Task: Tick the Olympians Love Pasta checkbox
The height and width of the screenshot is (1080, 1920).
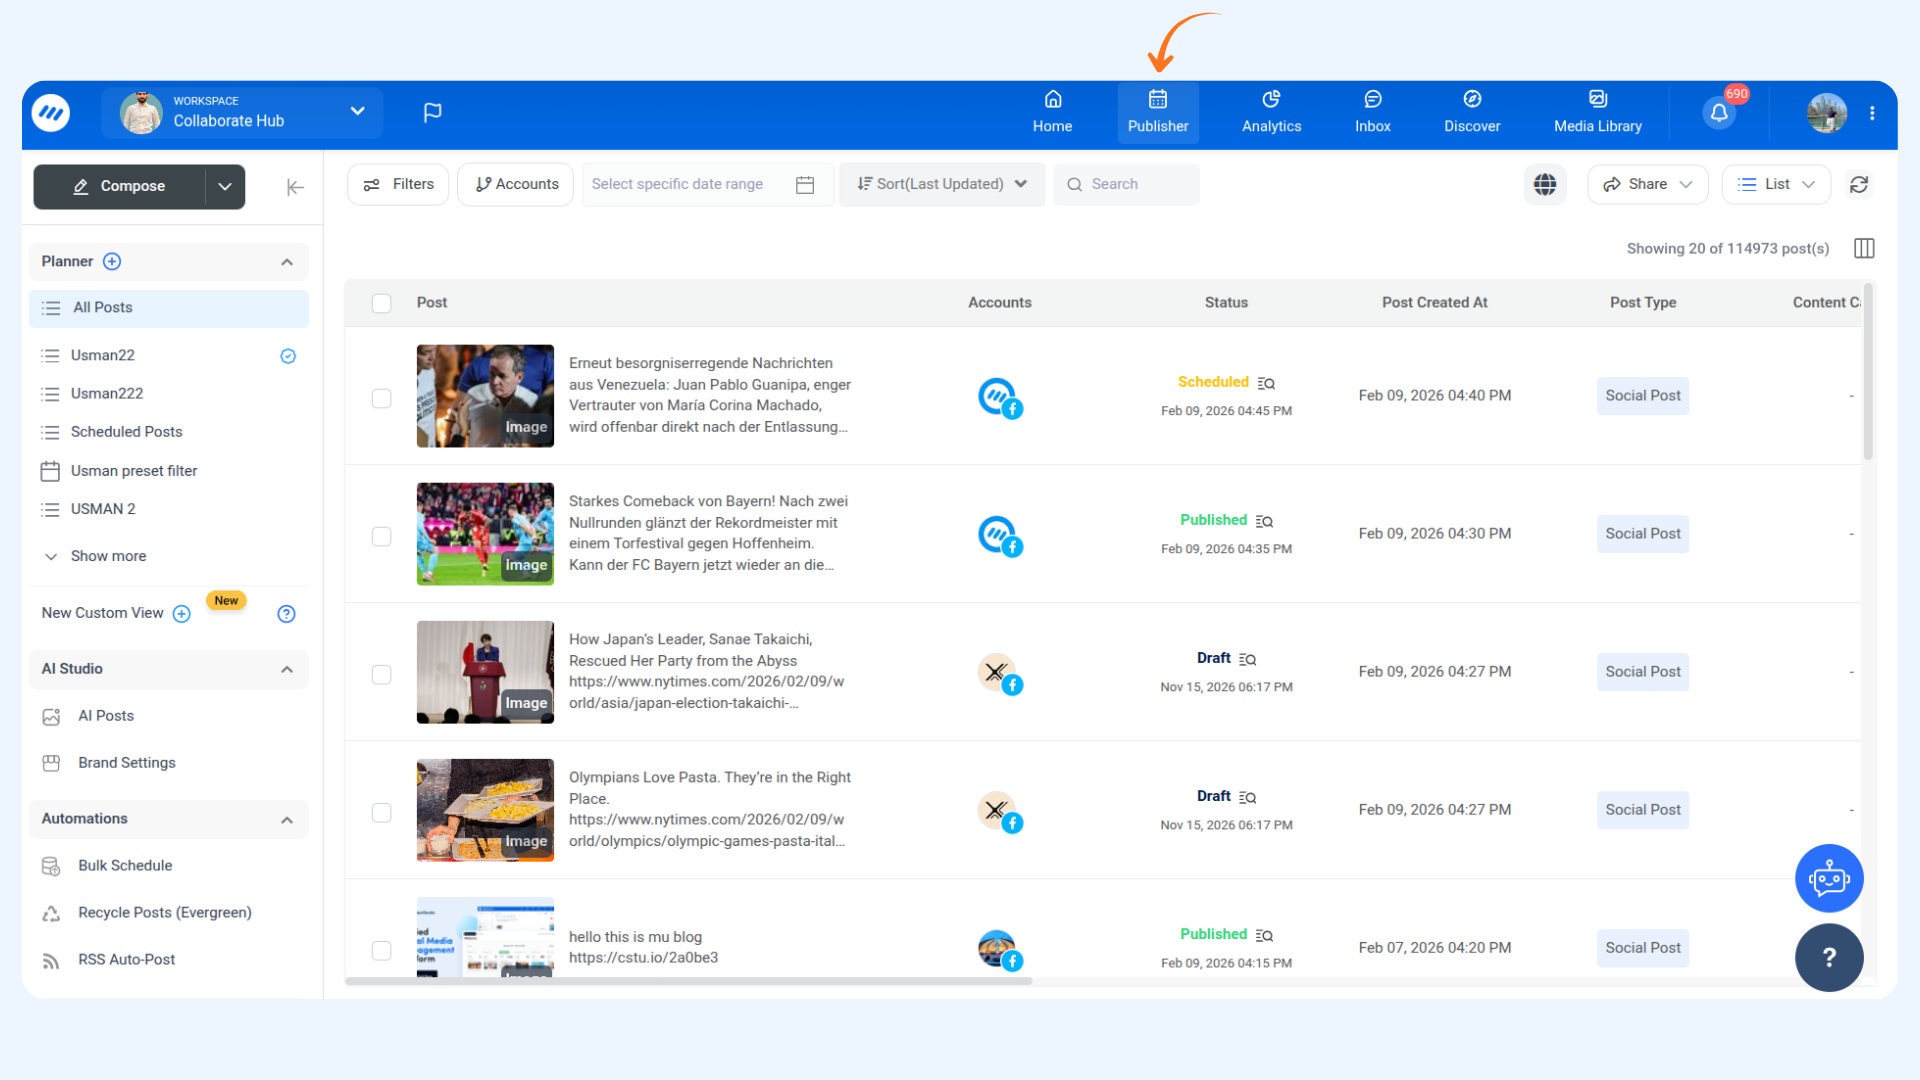Action: pos(381,813)
